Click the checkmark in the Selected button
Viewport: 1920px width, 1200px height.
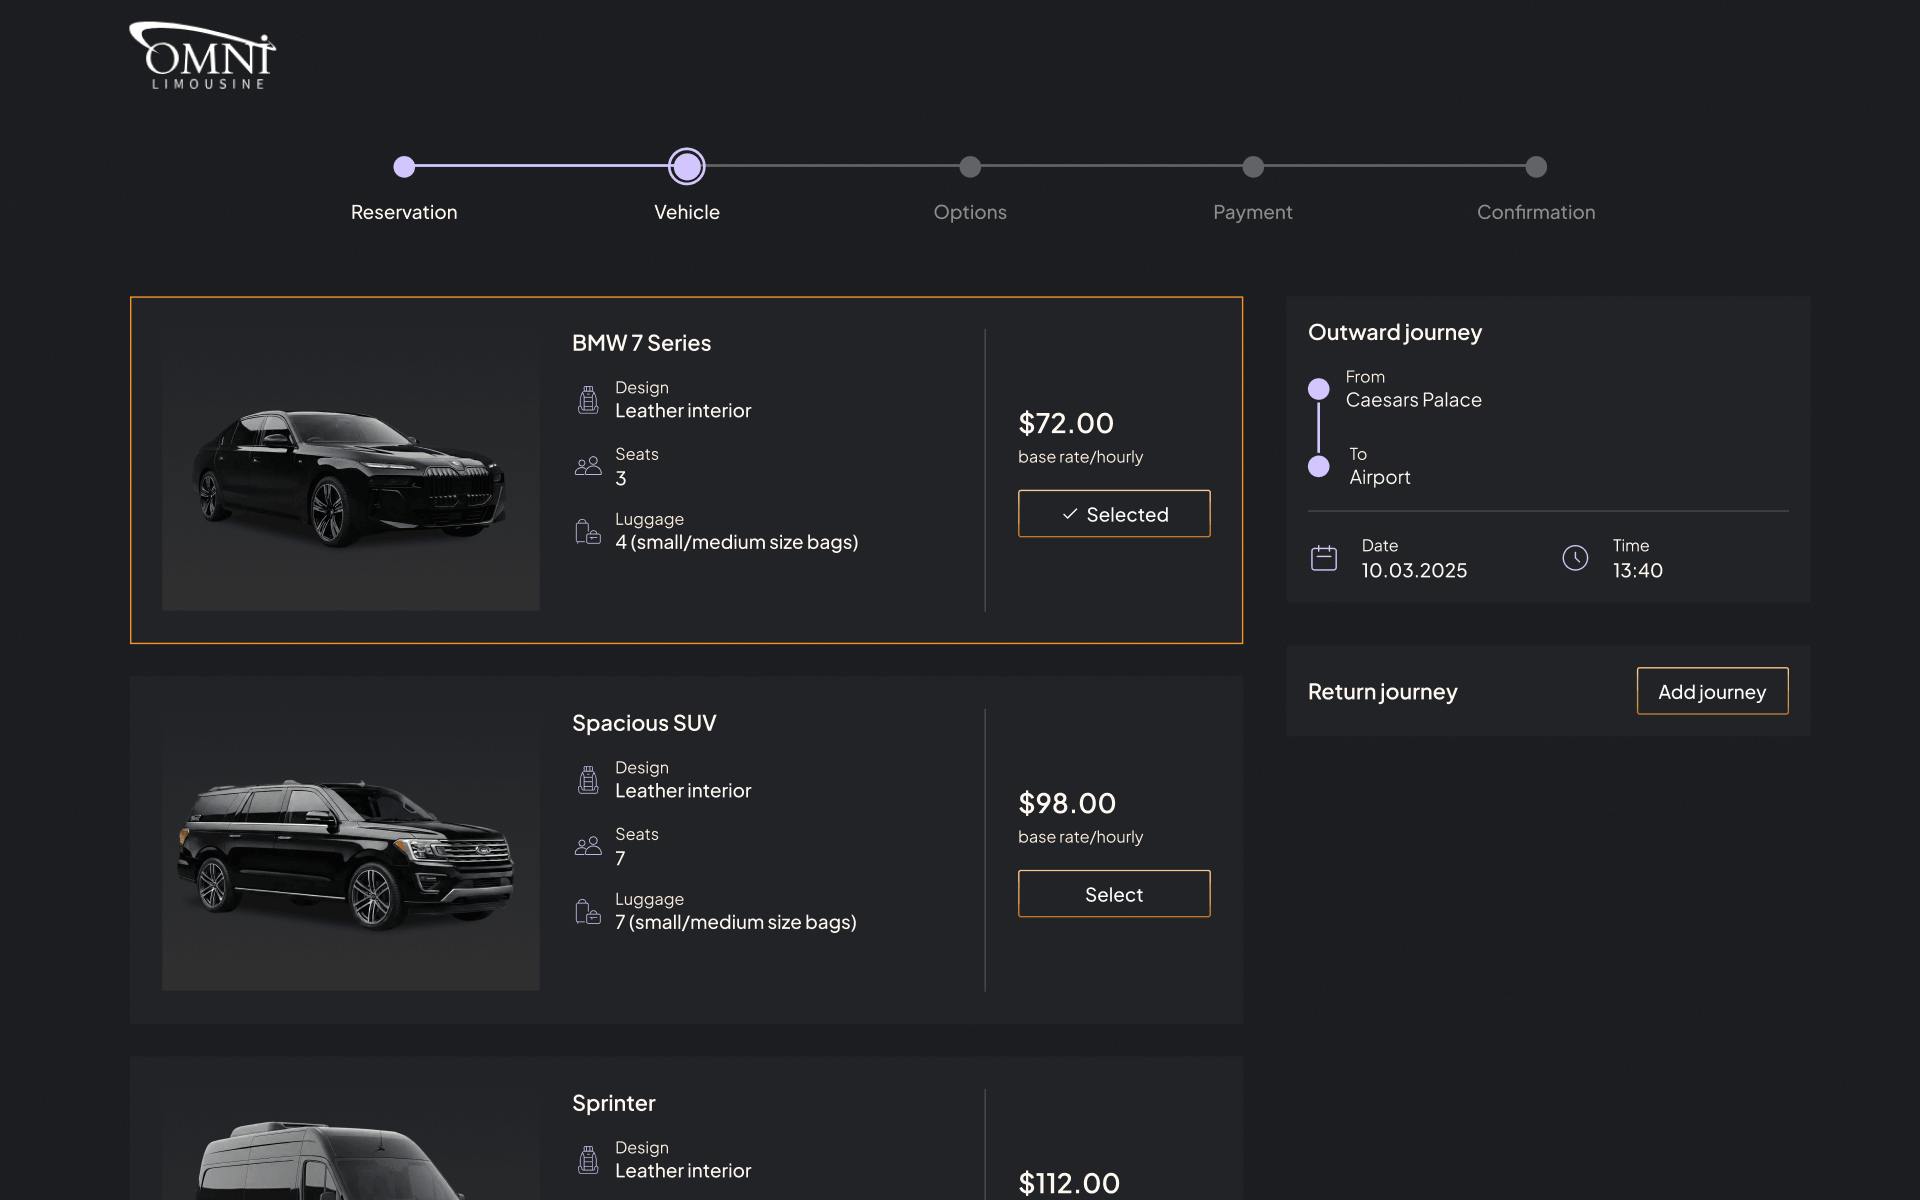1070,514
